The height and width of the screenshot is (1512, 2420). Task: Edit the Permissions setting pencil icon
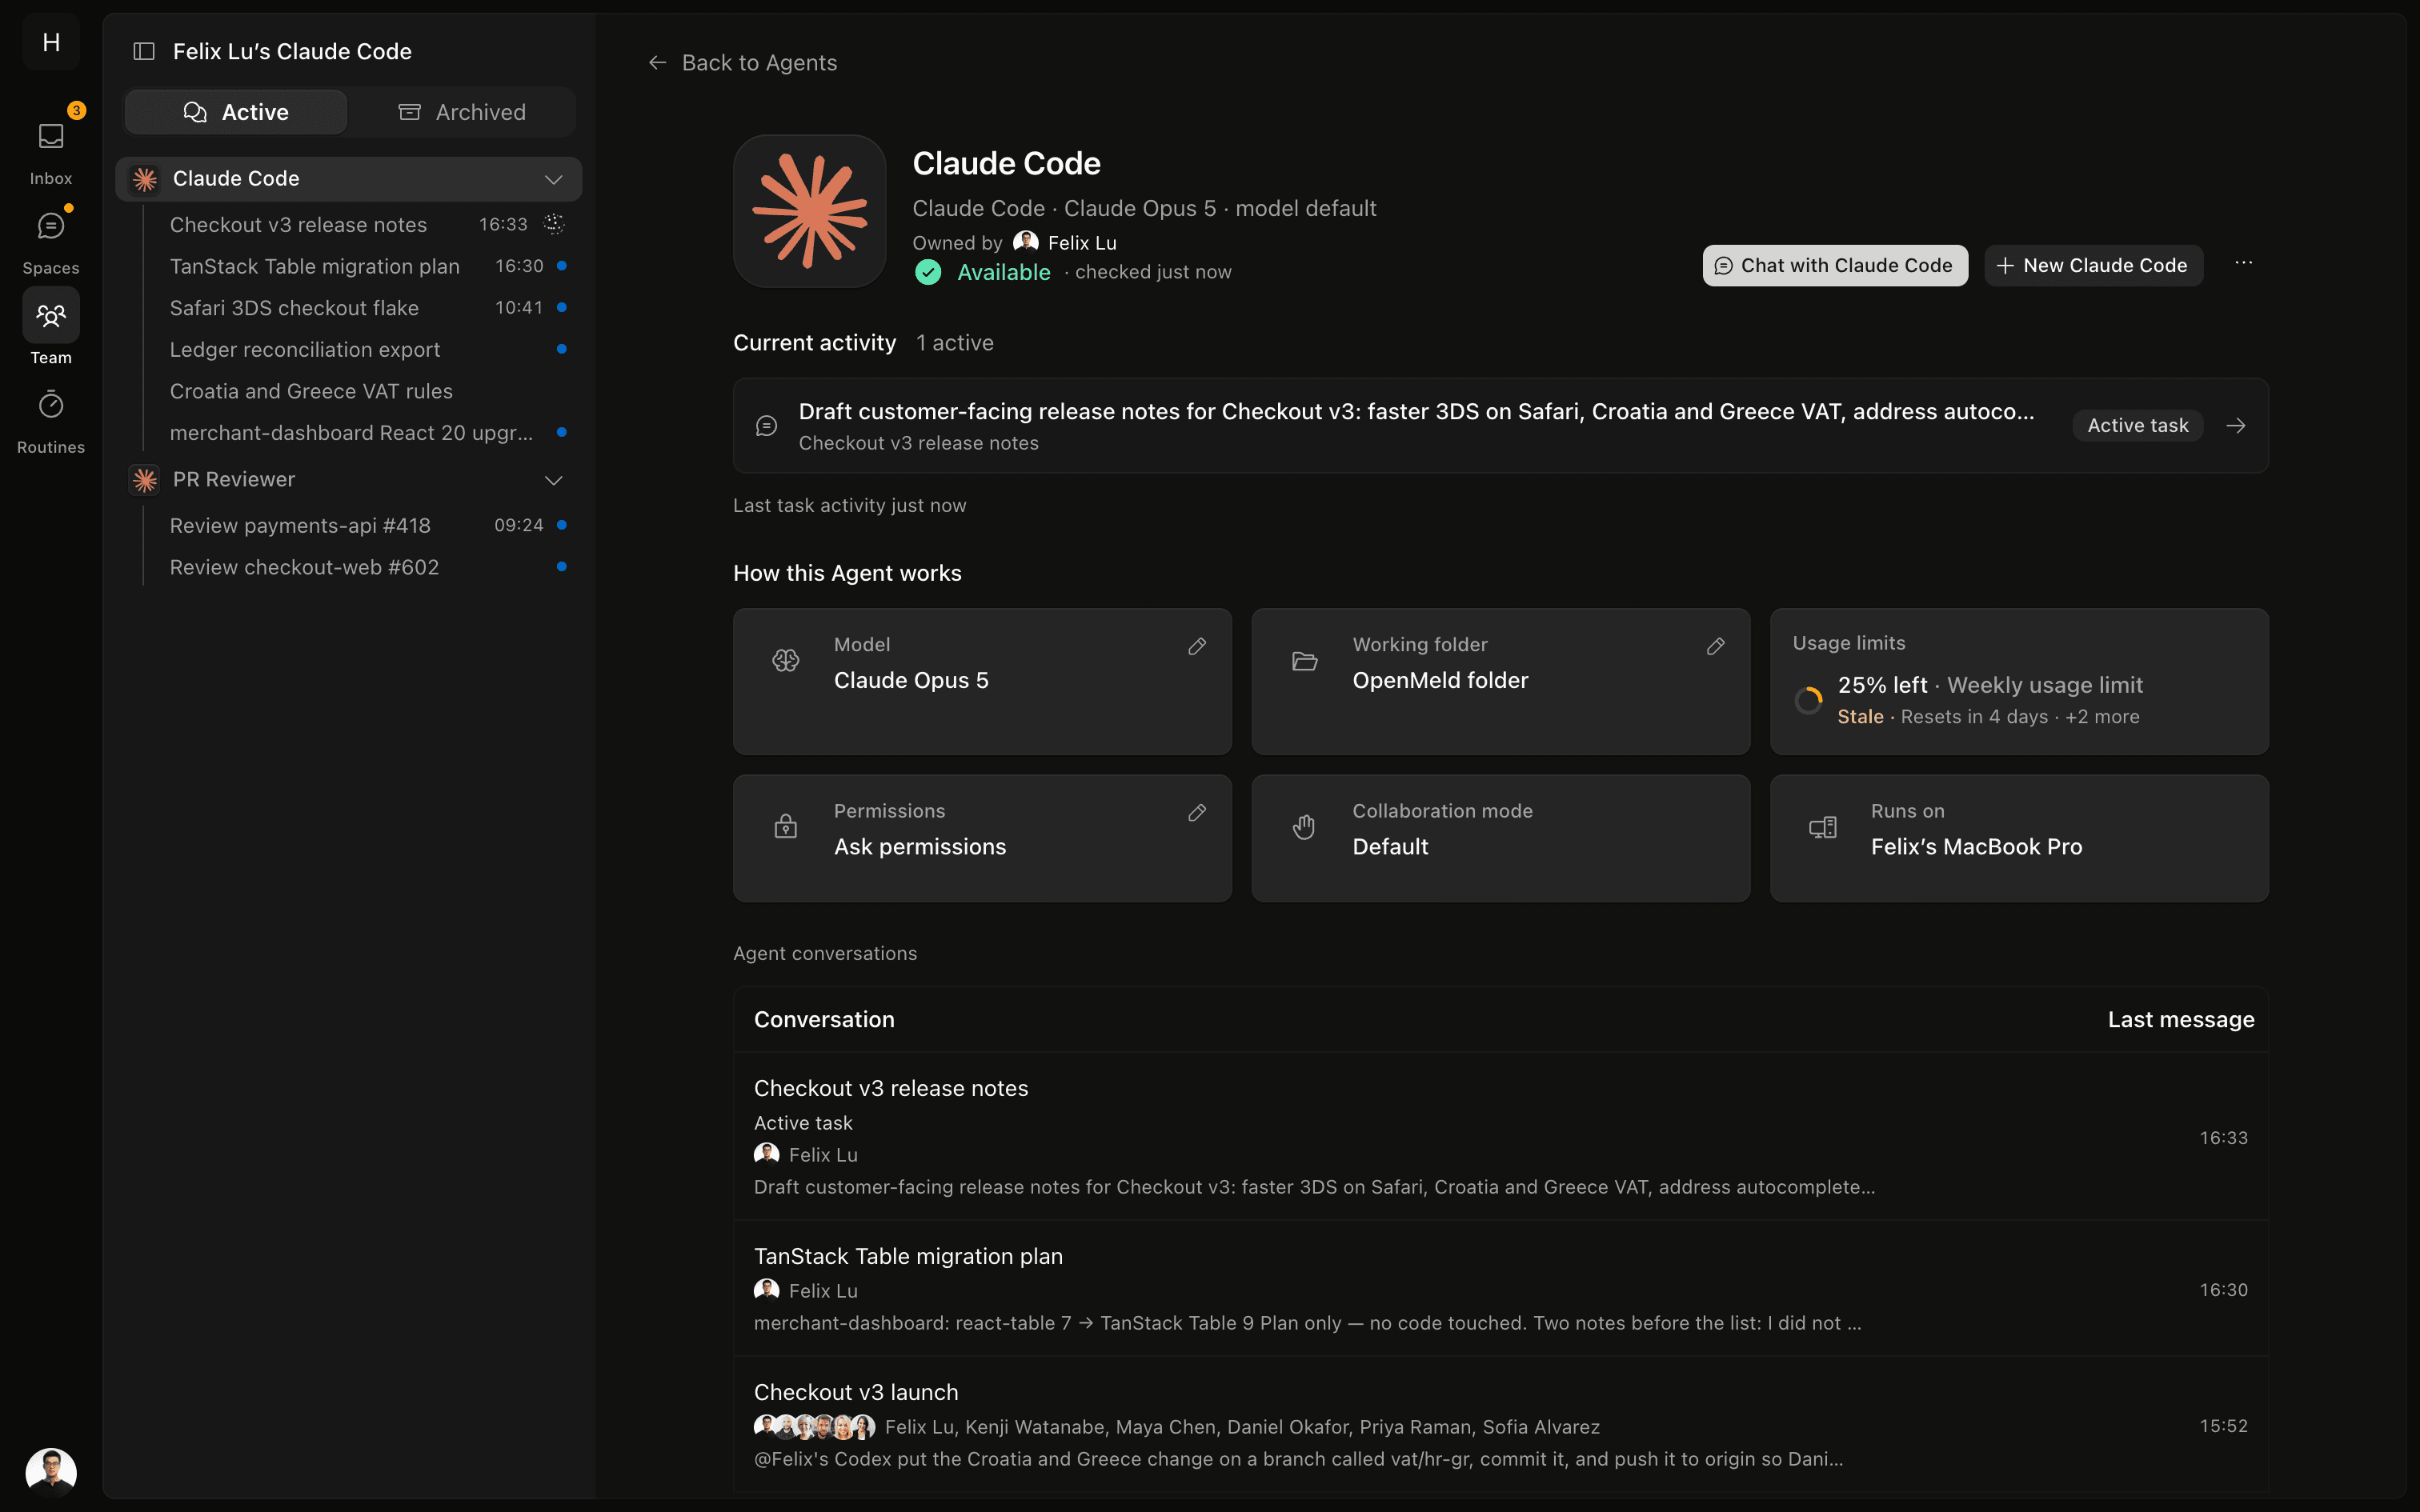pos(1197,813)
